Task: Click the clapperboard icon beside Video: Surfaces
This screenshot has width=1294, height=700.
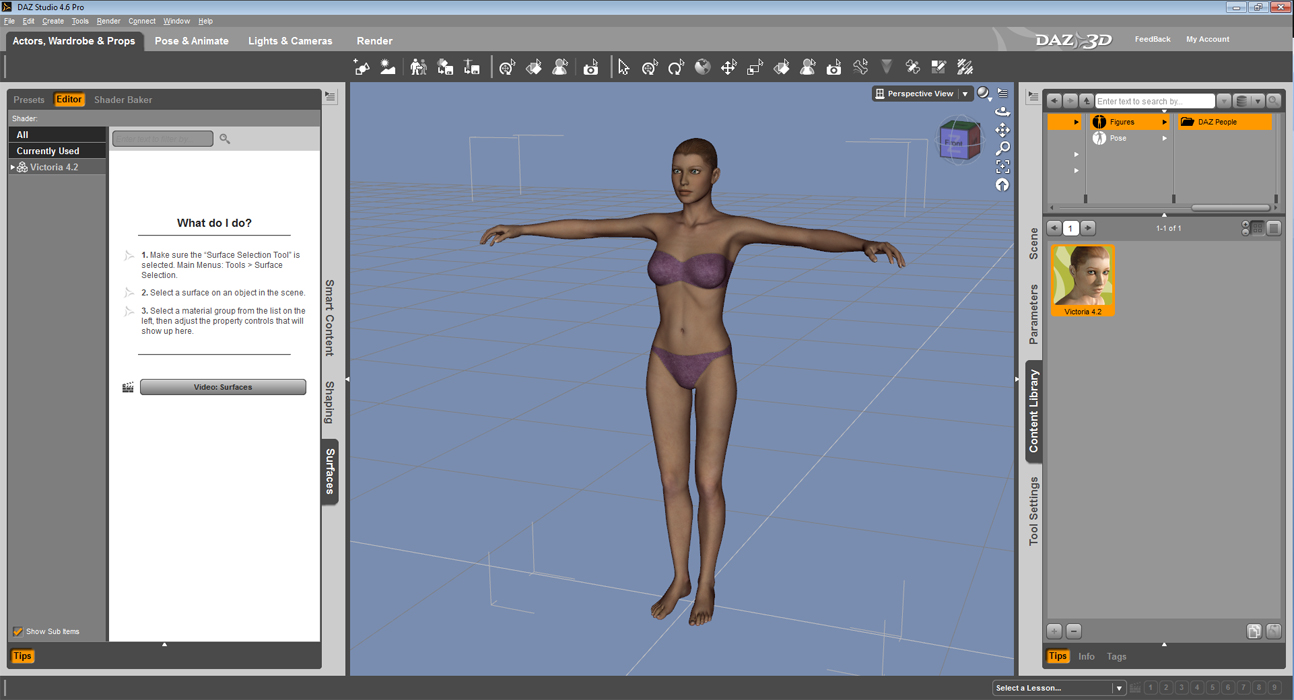Action: [x=128, y=387]
